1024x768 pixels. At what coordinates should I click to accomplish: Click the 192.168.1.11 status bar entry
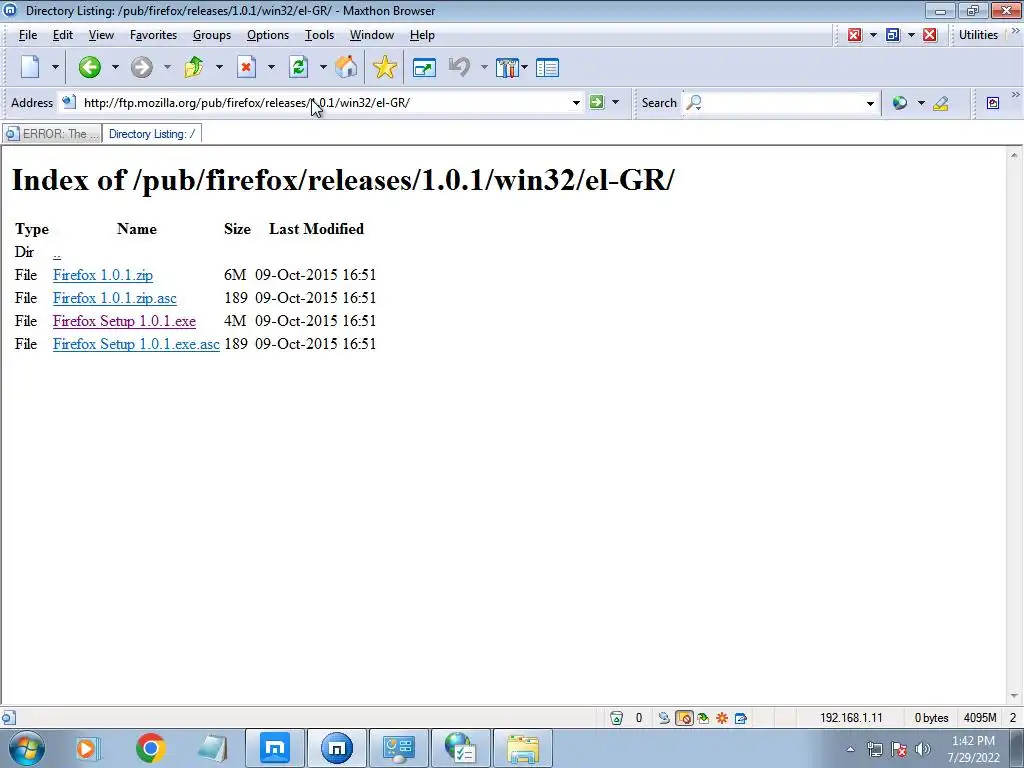(x=851, y=718)
